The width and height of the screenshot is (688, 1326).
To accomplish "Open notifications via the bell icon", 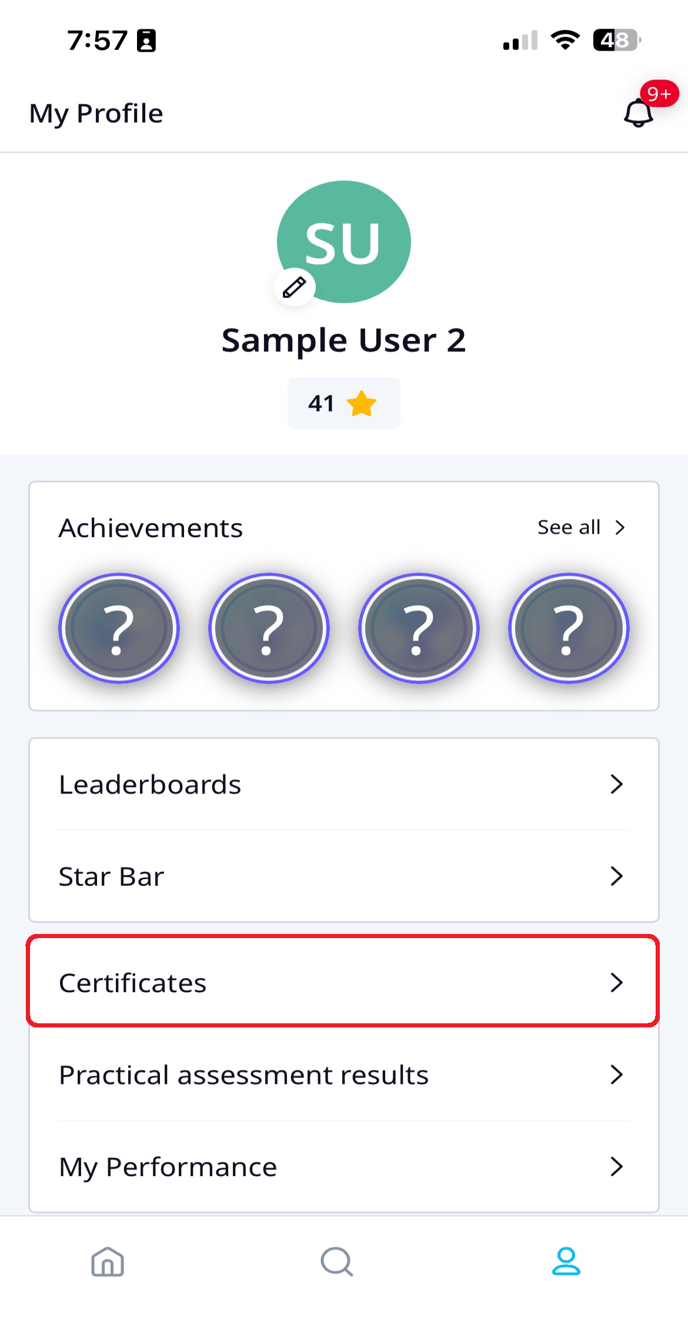I will click(x=638, y=113).
